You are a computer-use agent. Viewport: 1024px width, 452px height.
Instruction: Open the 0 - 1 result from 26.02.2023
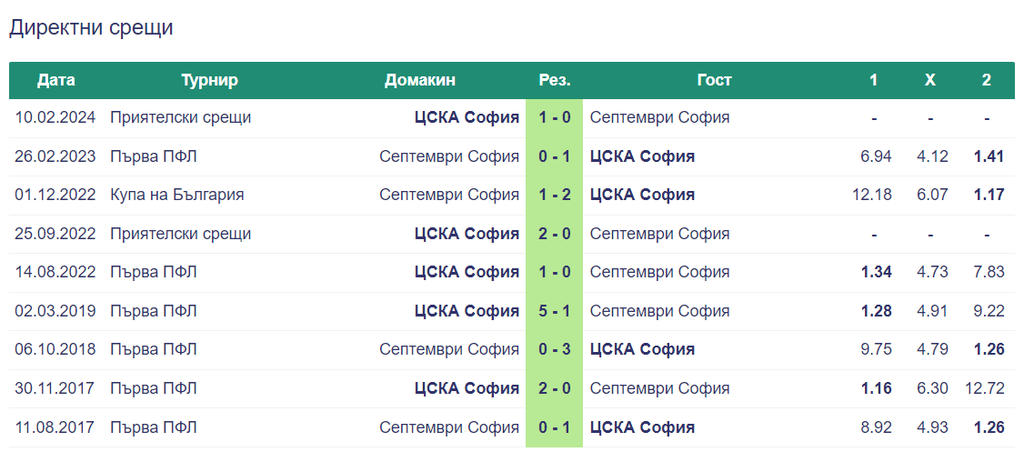(x=554, y=157)
